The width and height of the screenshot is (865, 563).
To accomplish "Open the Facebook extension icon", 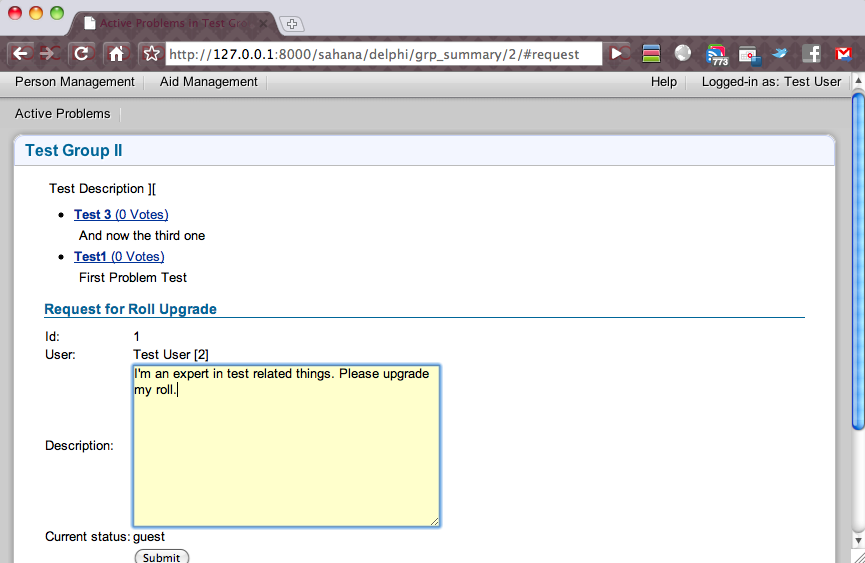I will coord(811,54).
